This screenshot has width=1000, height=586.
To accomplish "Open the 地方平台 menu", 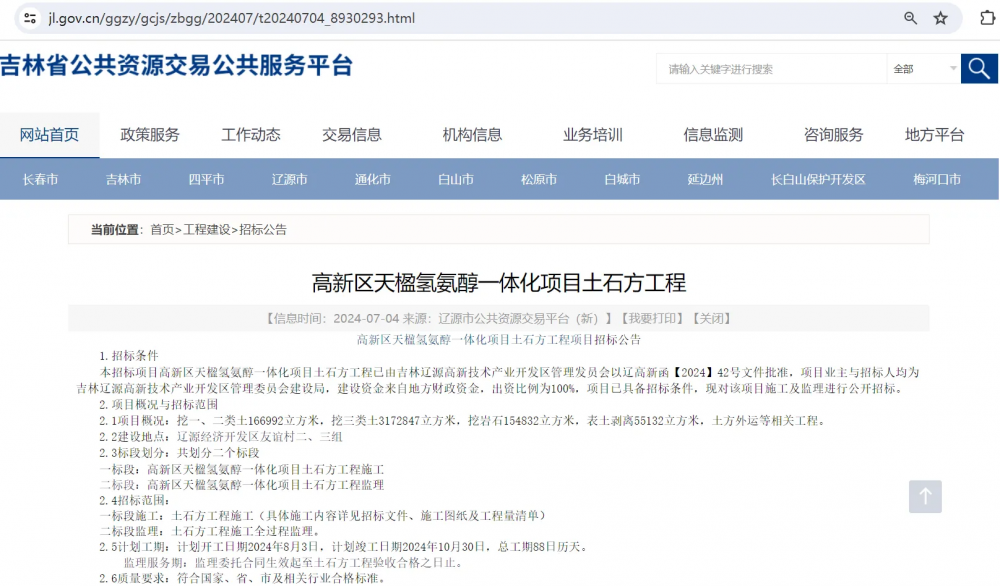I will [932, 134].
